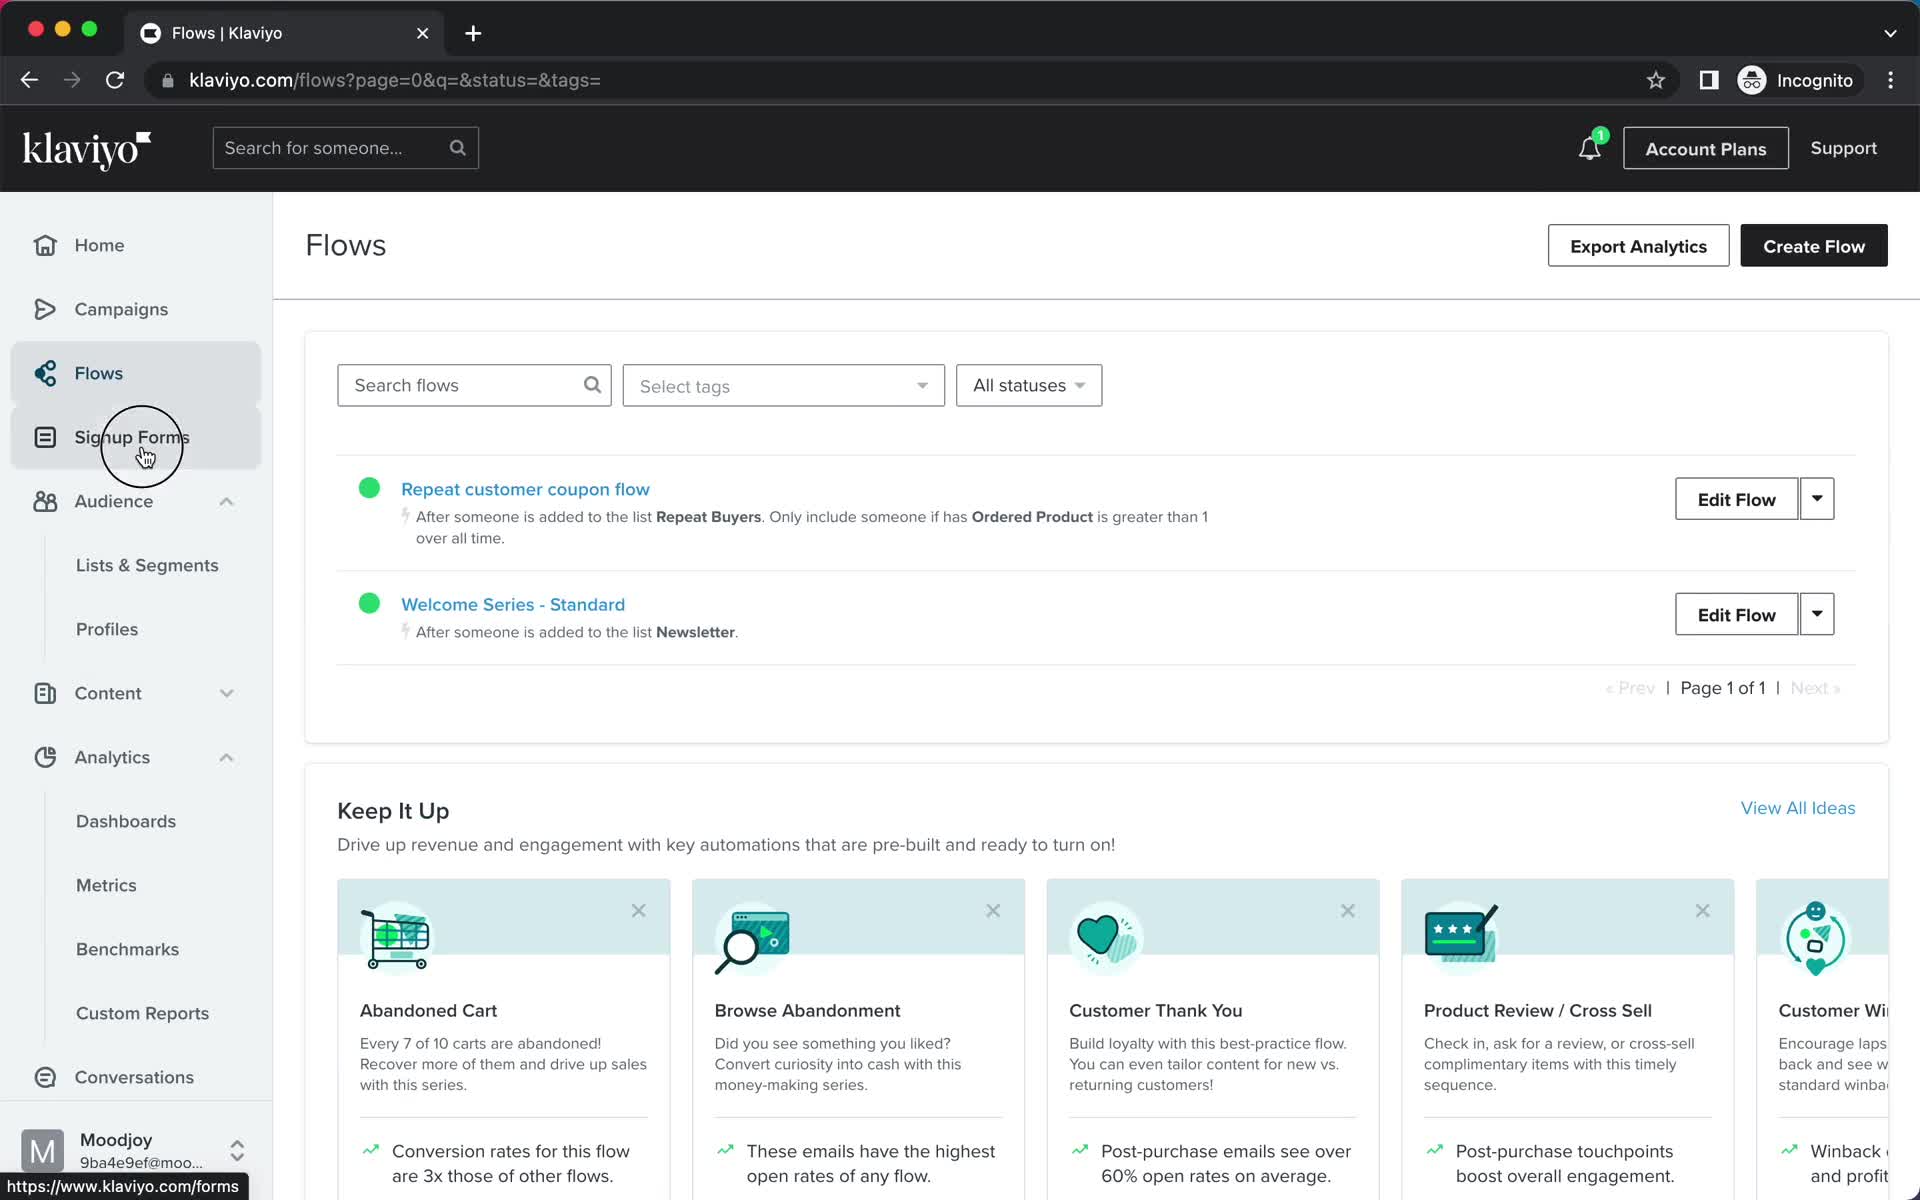This screenshot has height=1200, width=1920.
Task: Select the Flows | Klaviyo browser tab
Action: coord(285,33)
